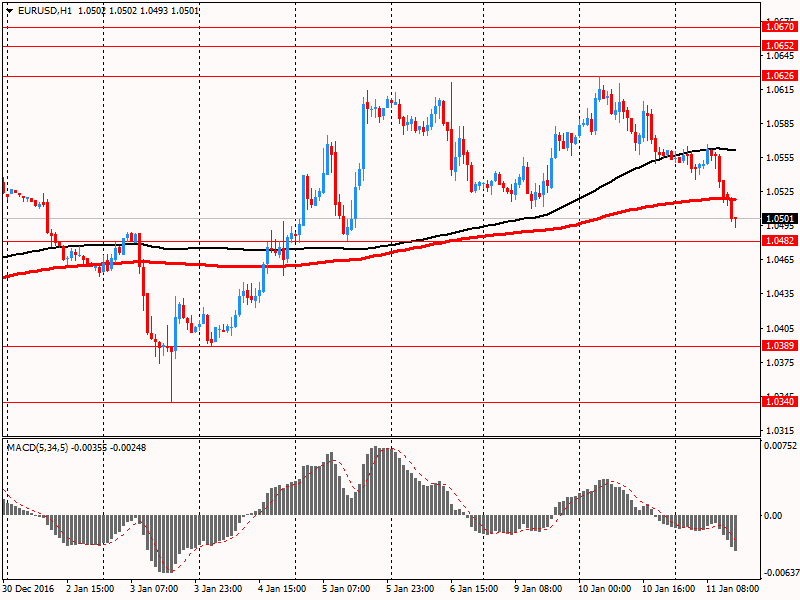This screenshot has width=800, height=600.
Task: Select the red 1.0482 price level label
Action: click(779, 240)
